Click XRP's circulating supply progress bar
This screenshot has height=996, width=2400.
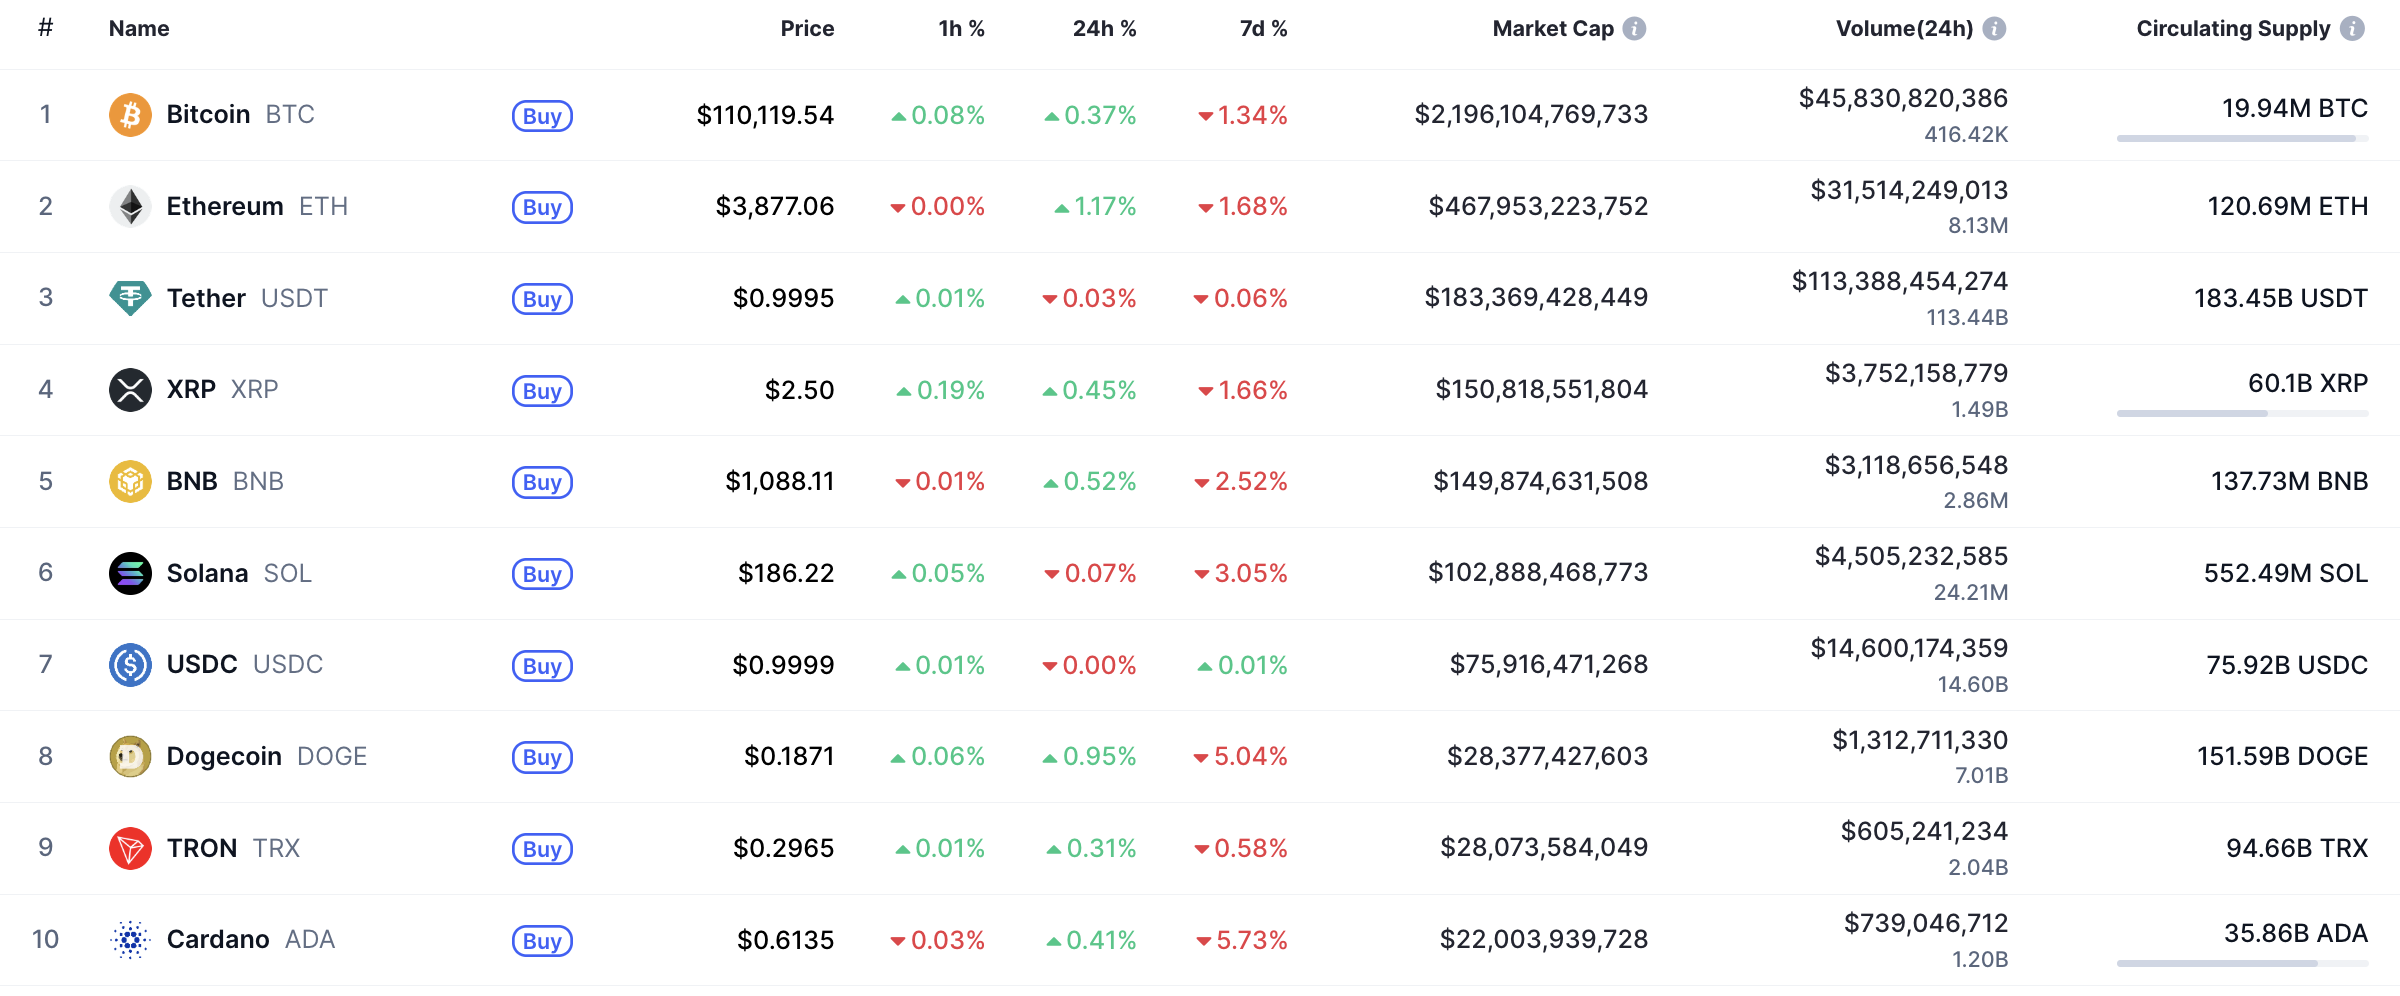click(2242, 414)
